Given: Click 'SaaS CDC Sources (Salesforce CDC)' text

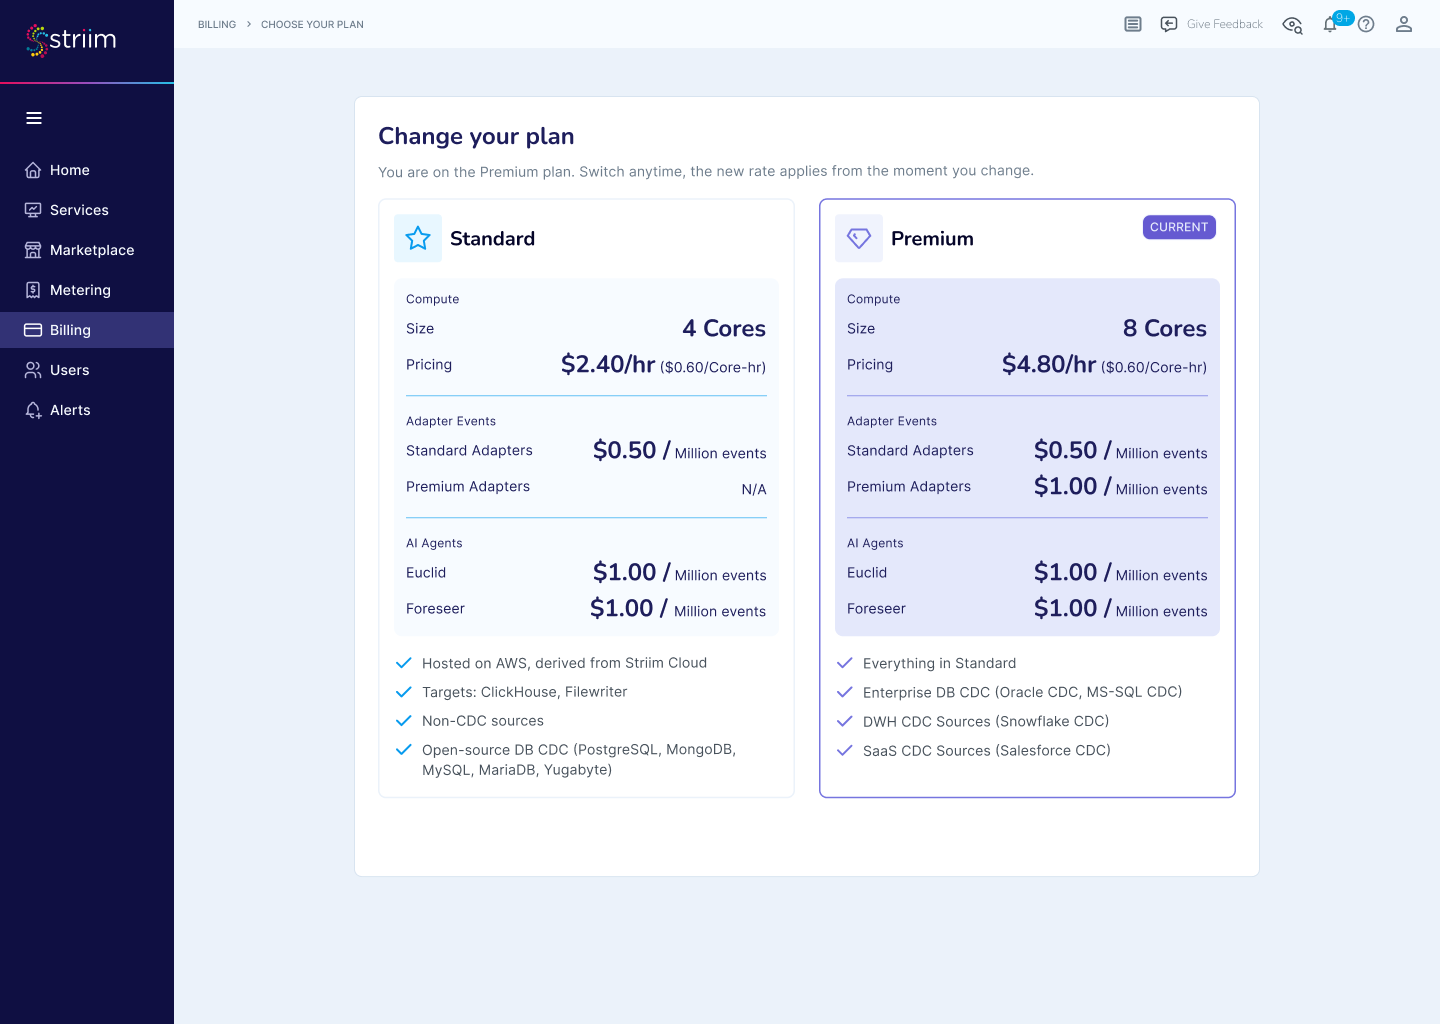Looking at the screenshot, I should coord(987,750).
